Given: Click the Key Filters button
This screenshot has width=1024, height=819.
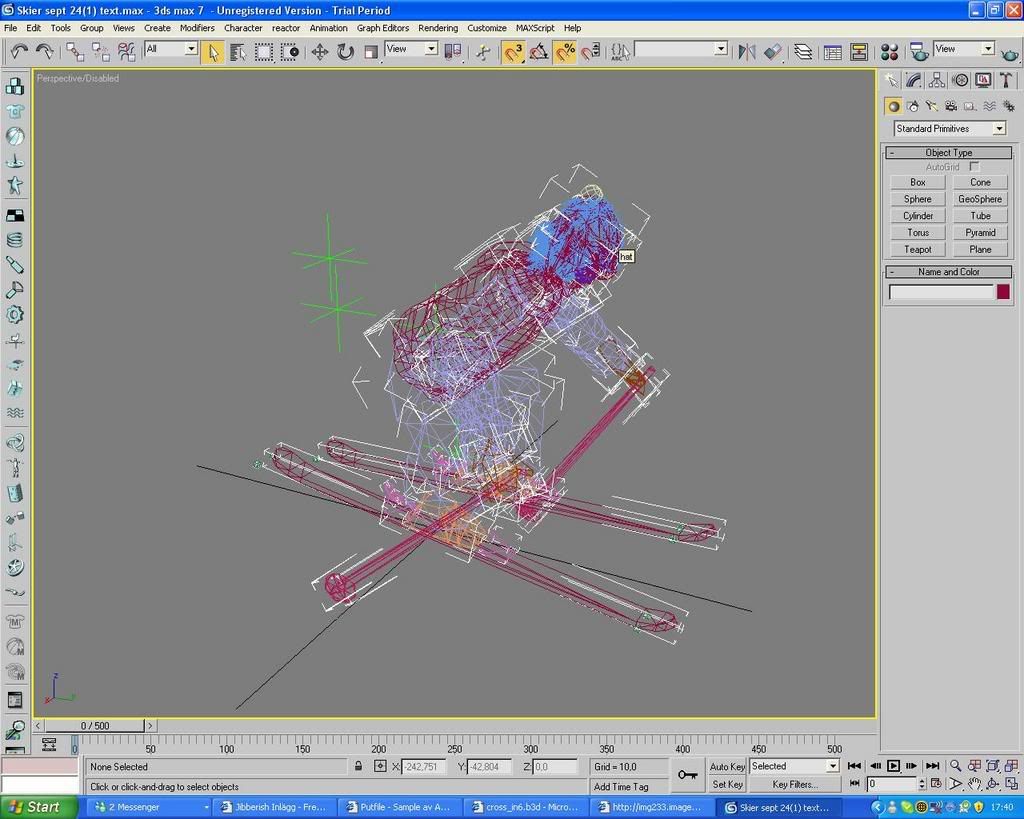Looking at the screenshot, I should 795,785.
